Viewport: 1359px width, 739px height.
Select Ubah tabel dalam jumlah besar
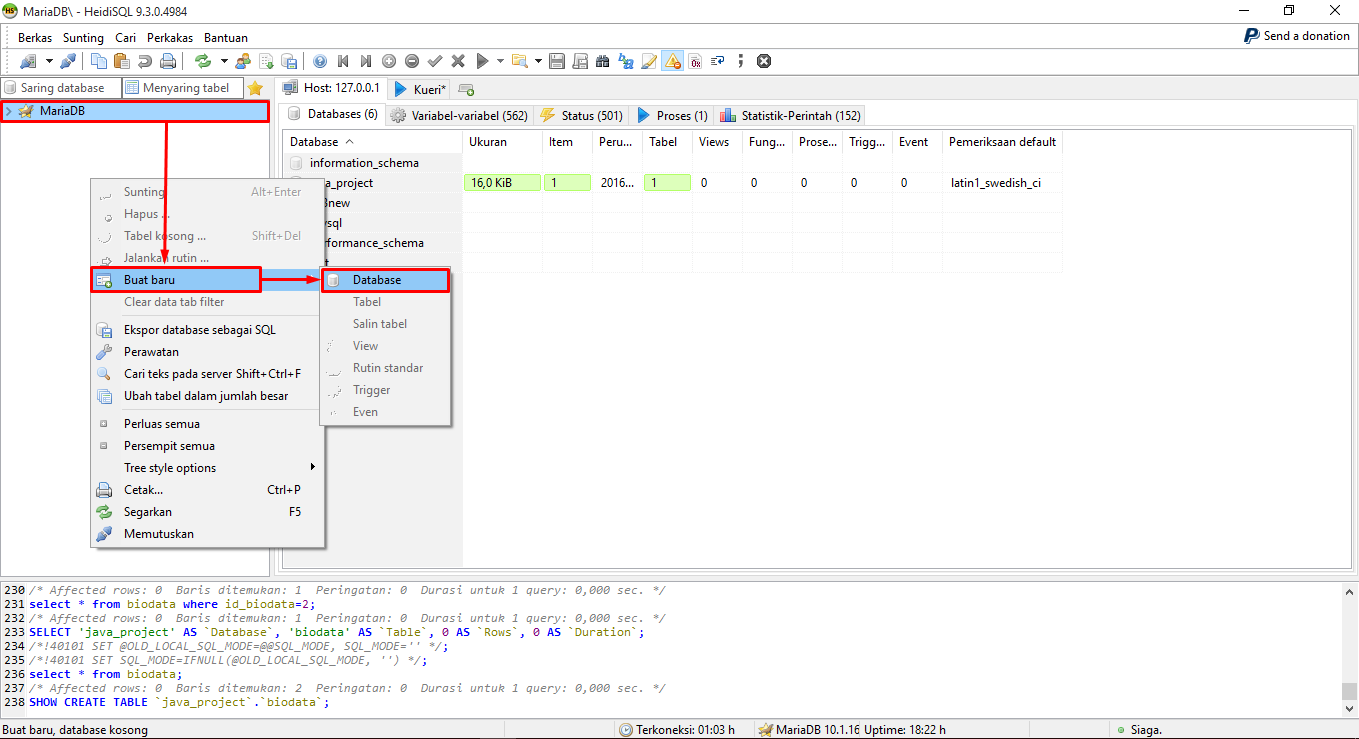pyautogui.click(x=208, y=396)
